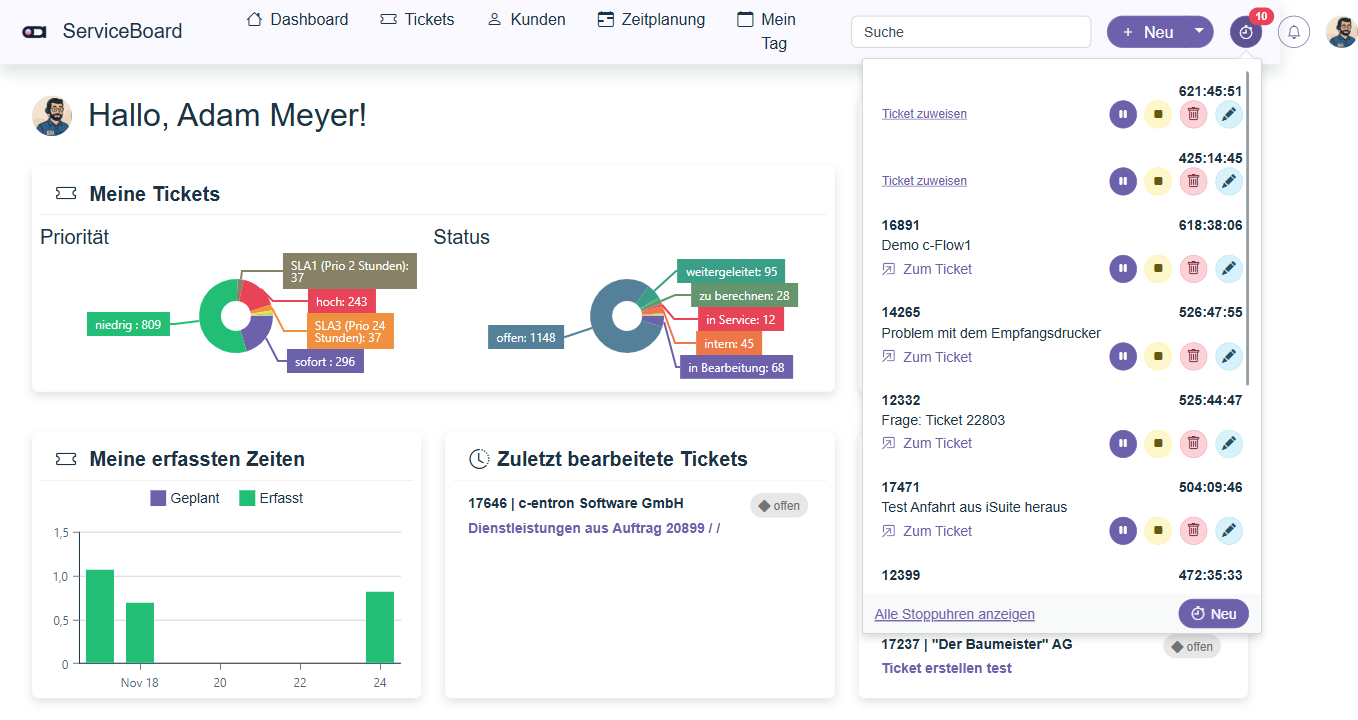Go to Zeitplanung in the navigation

tap(651, 20)
